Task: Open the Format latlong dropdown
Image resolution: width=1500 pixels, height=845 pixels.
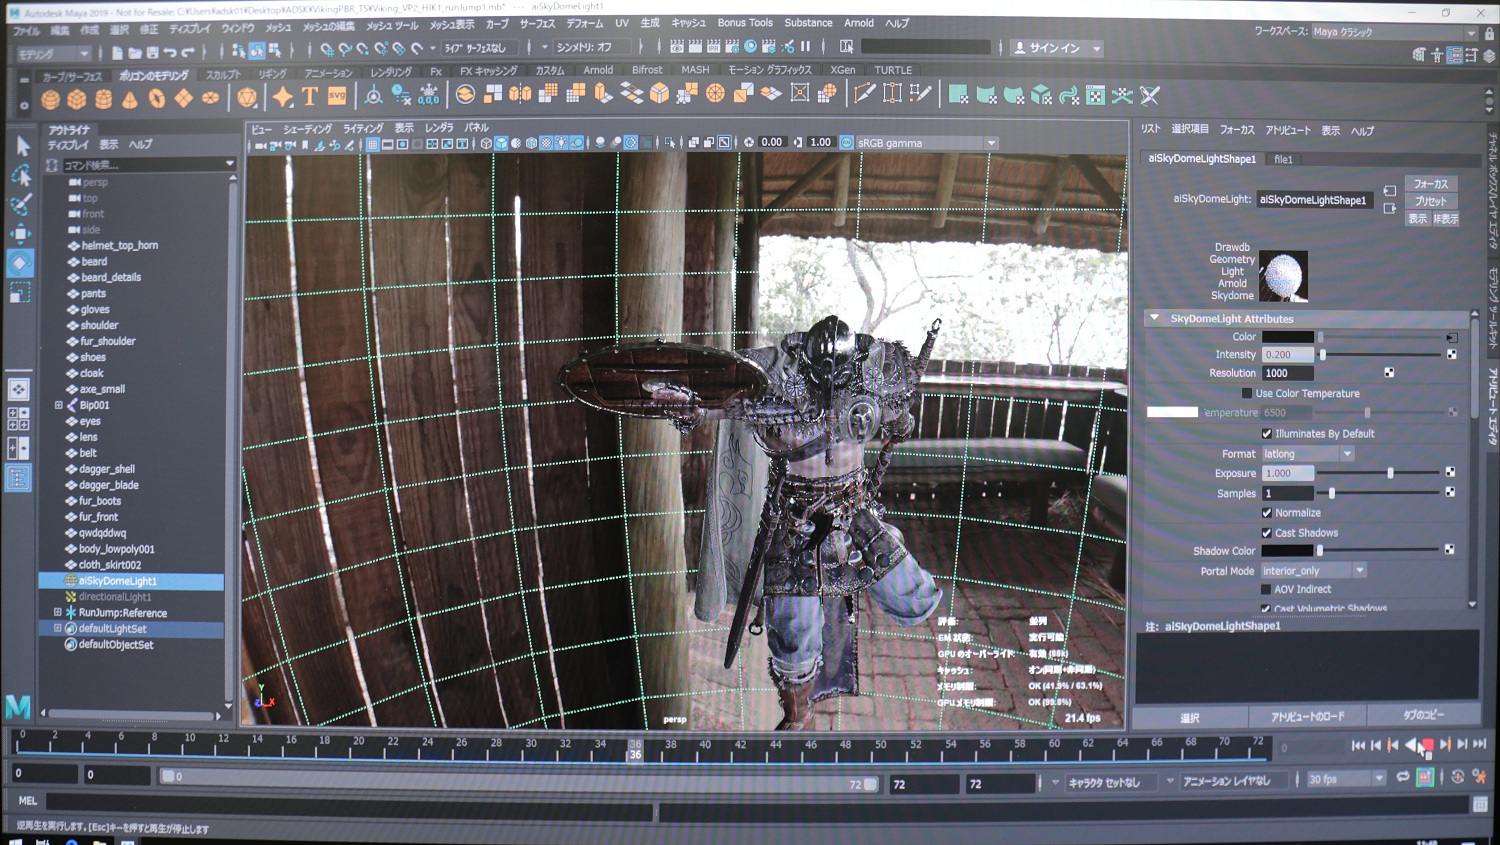Action: [x=1307, y=454]
